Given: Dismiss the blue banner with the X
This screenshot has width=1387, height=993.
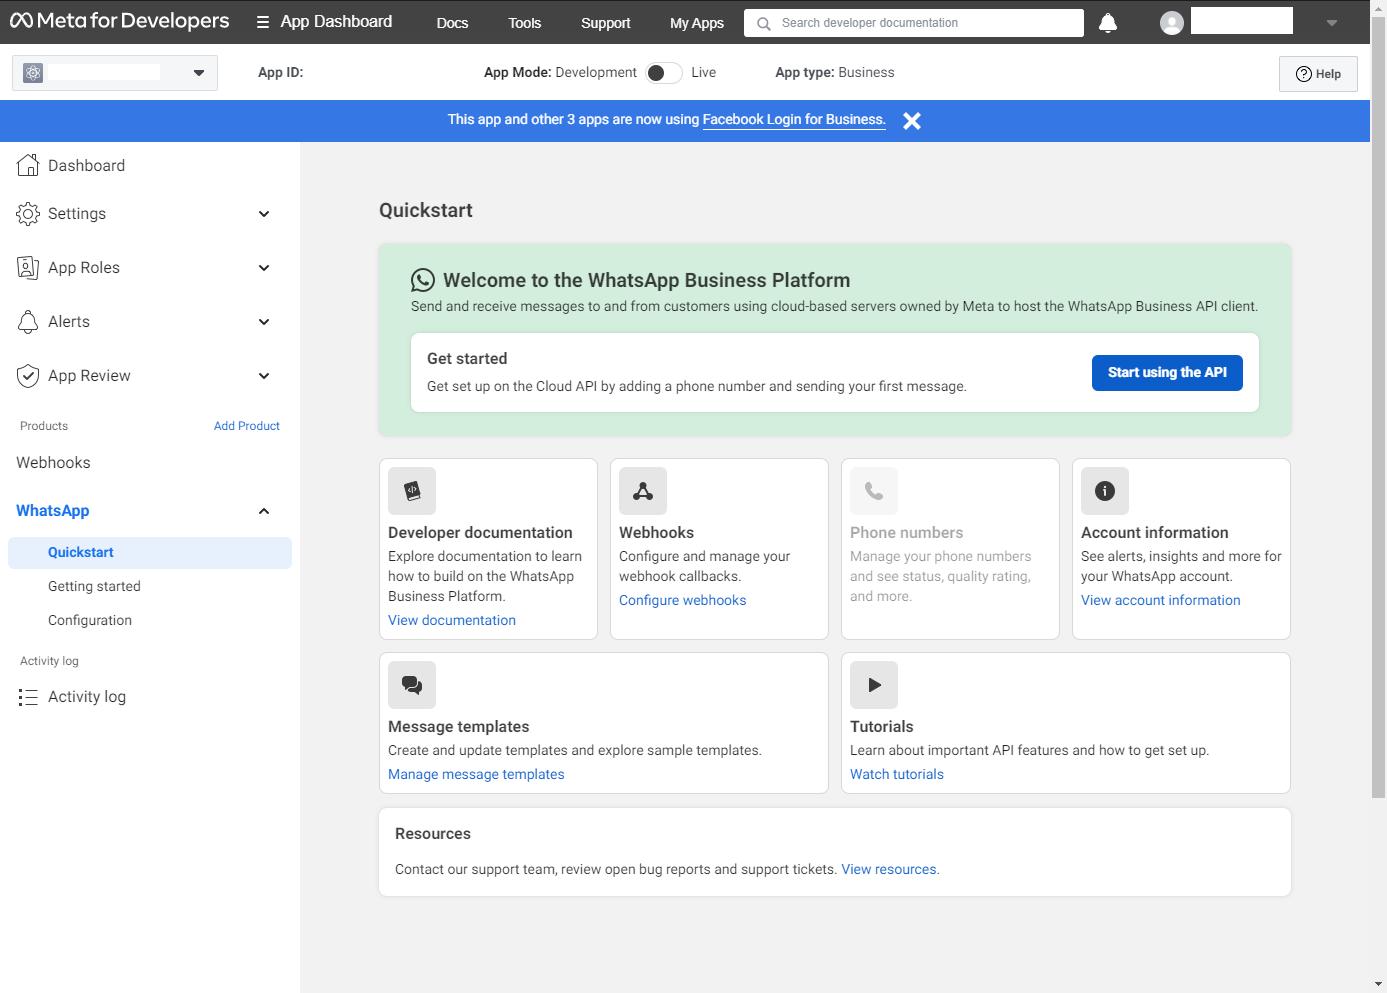Looking at the screenshot, I should pyautogui.click(x=912, y=121).
